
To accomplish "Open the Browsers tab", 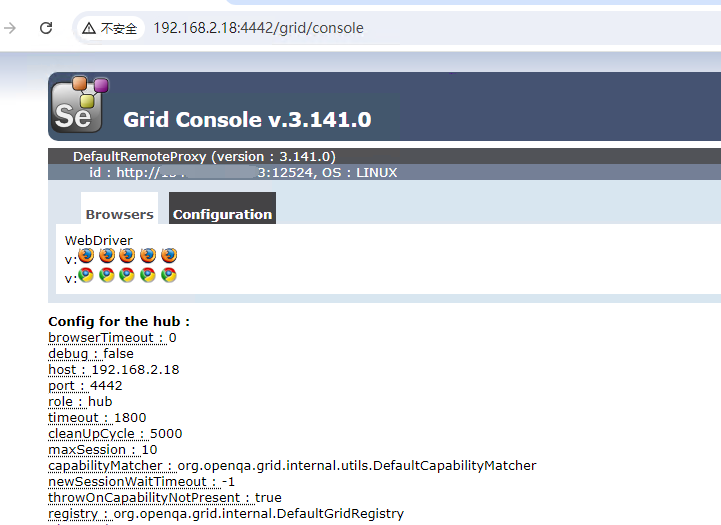I will [120, 209].
